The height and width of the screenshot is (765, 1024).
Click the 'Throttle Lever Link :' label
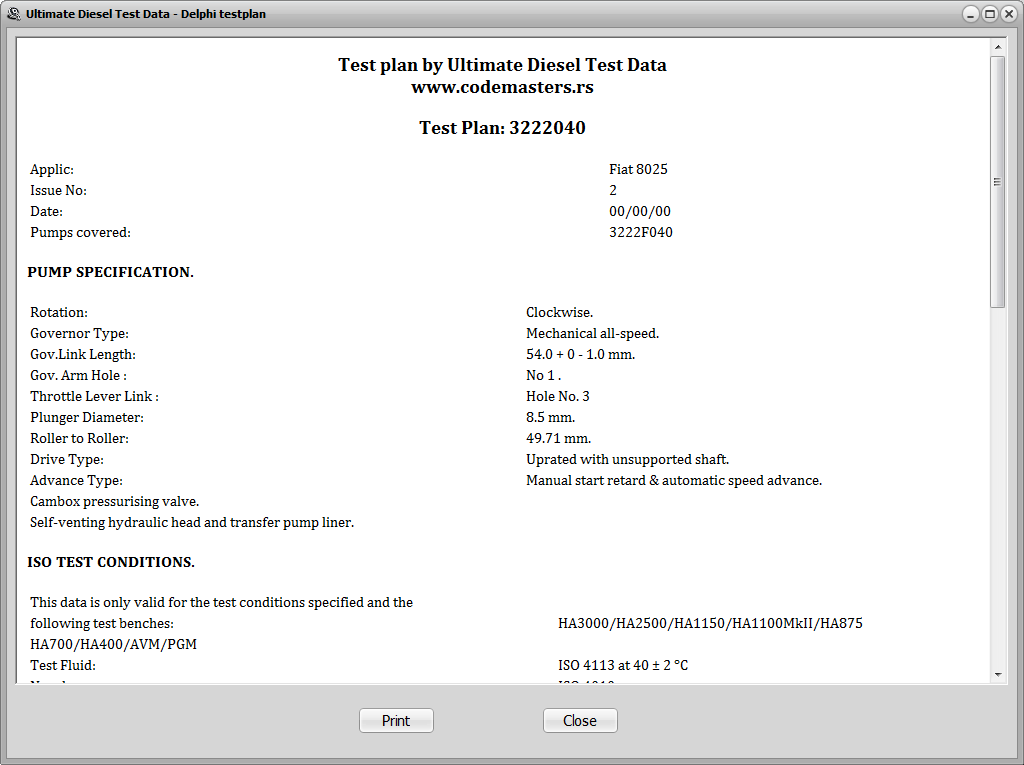(x=94, y=396)
